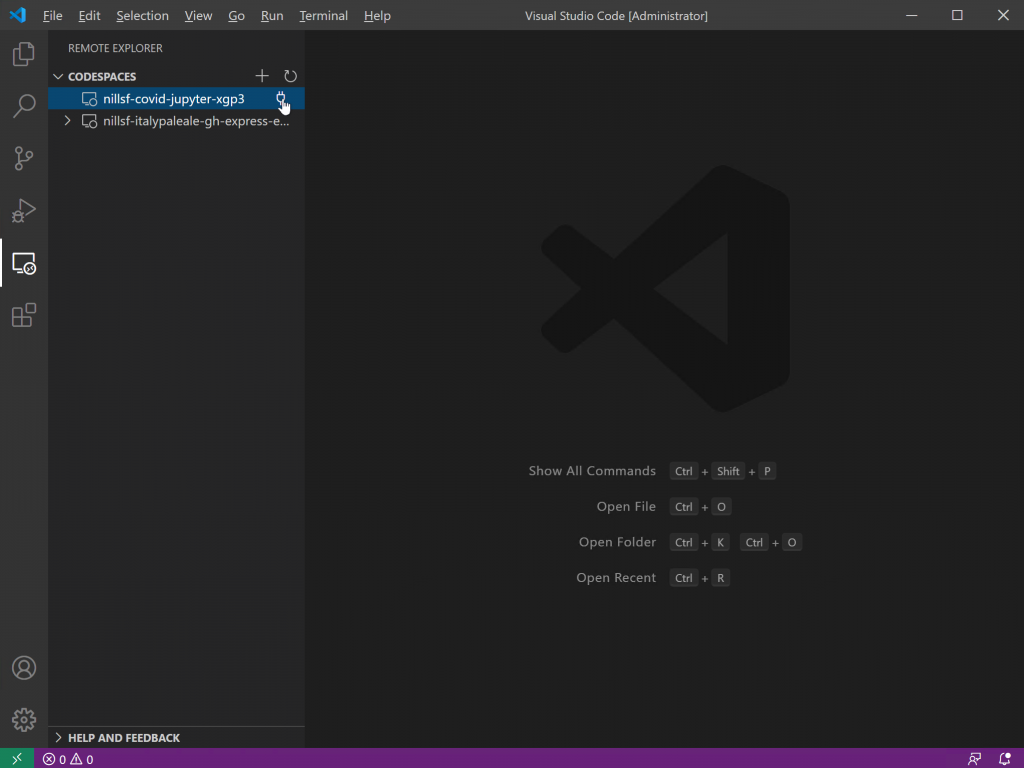This screenshot has width=1024, height=768.
Task: Open the Accounts menu icon
Action: (x=24, y=667)
